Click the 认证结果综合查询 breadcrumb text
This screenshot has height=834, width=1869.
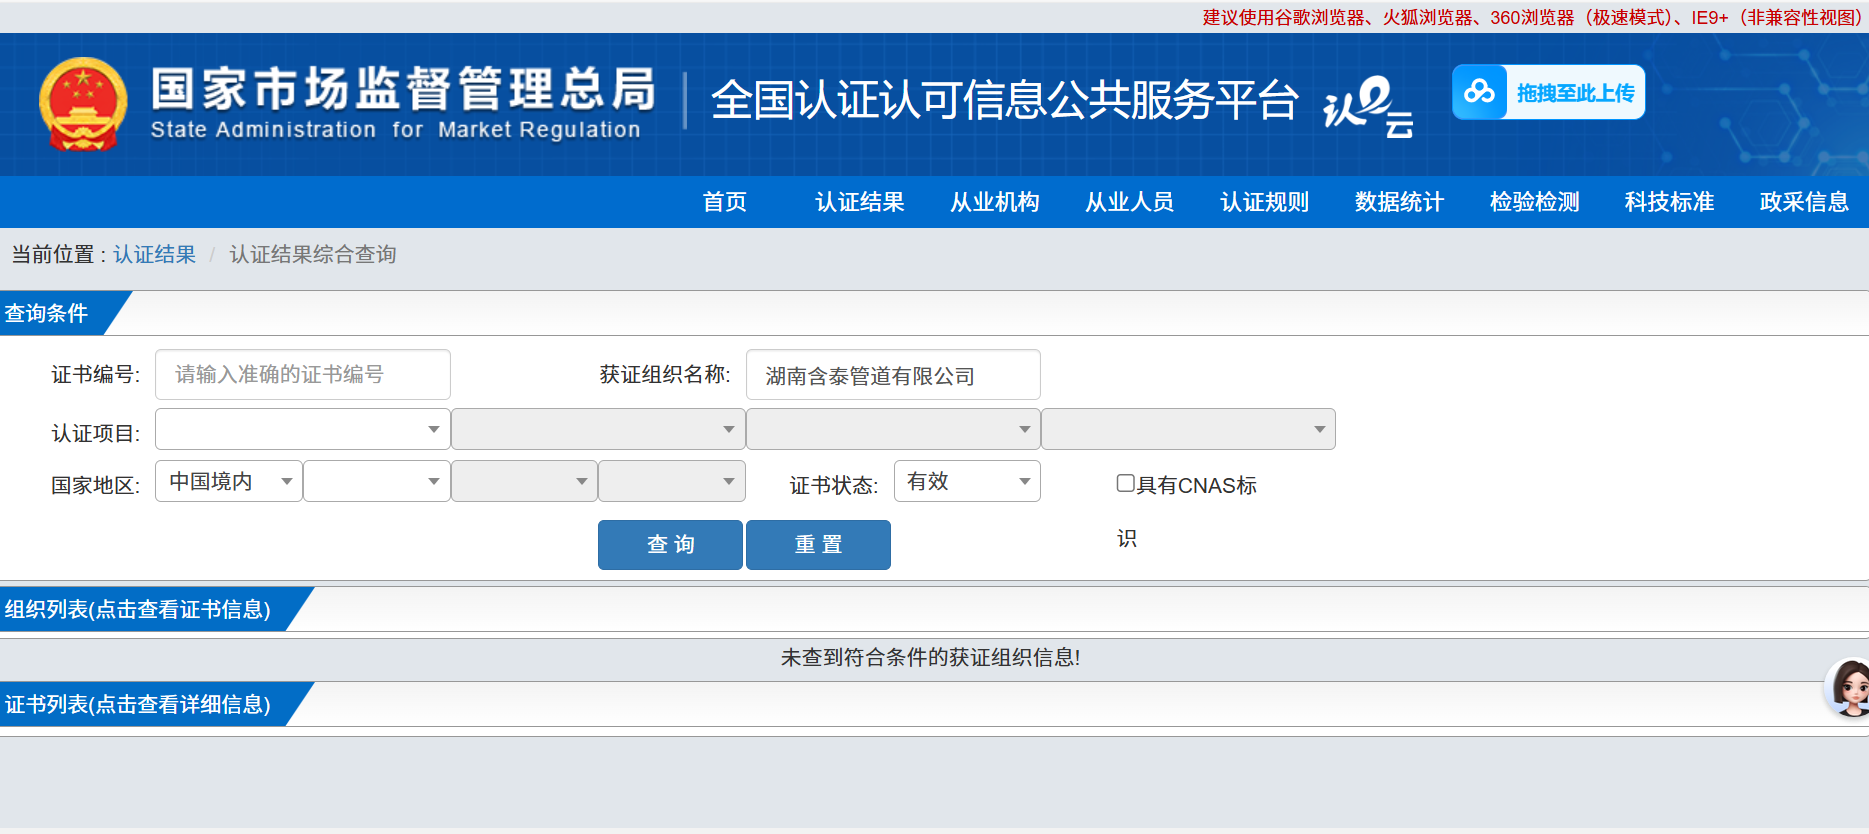[313, 255]
